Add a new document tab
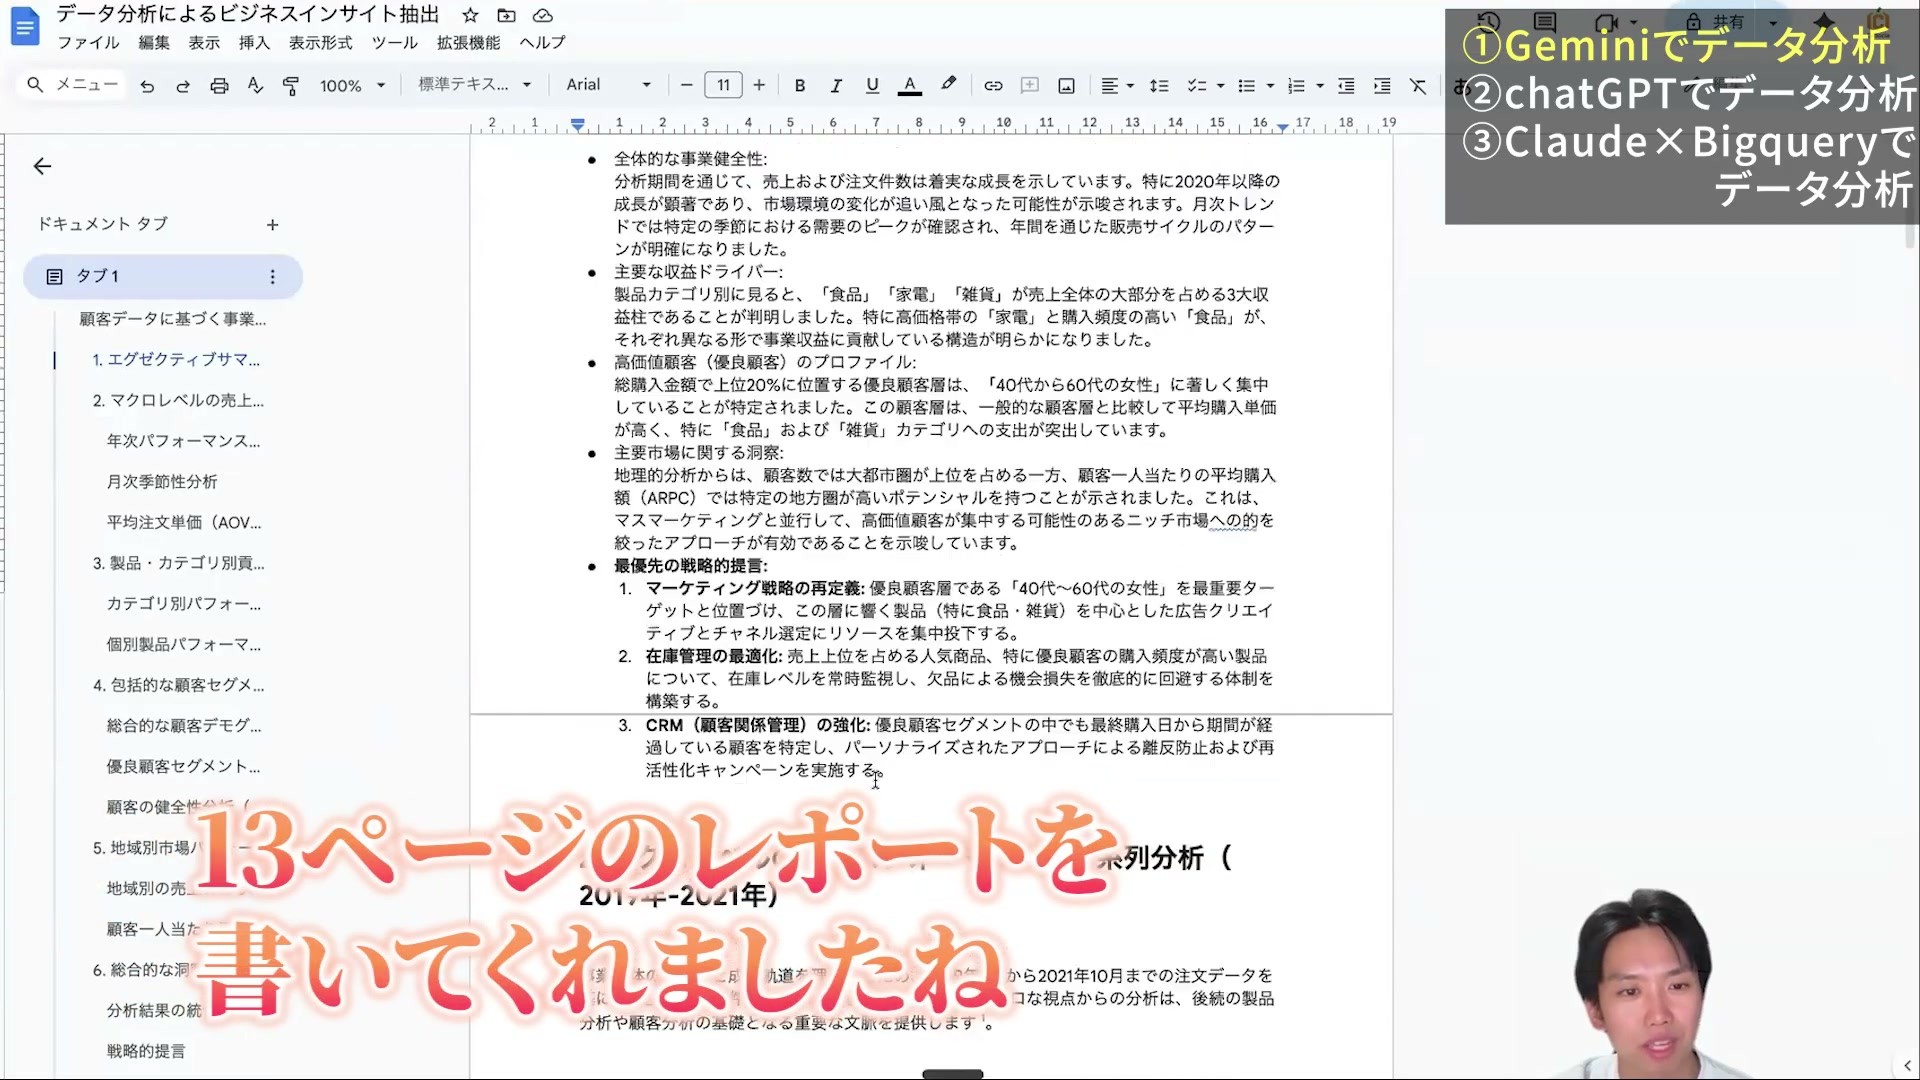 (272, 225)
